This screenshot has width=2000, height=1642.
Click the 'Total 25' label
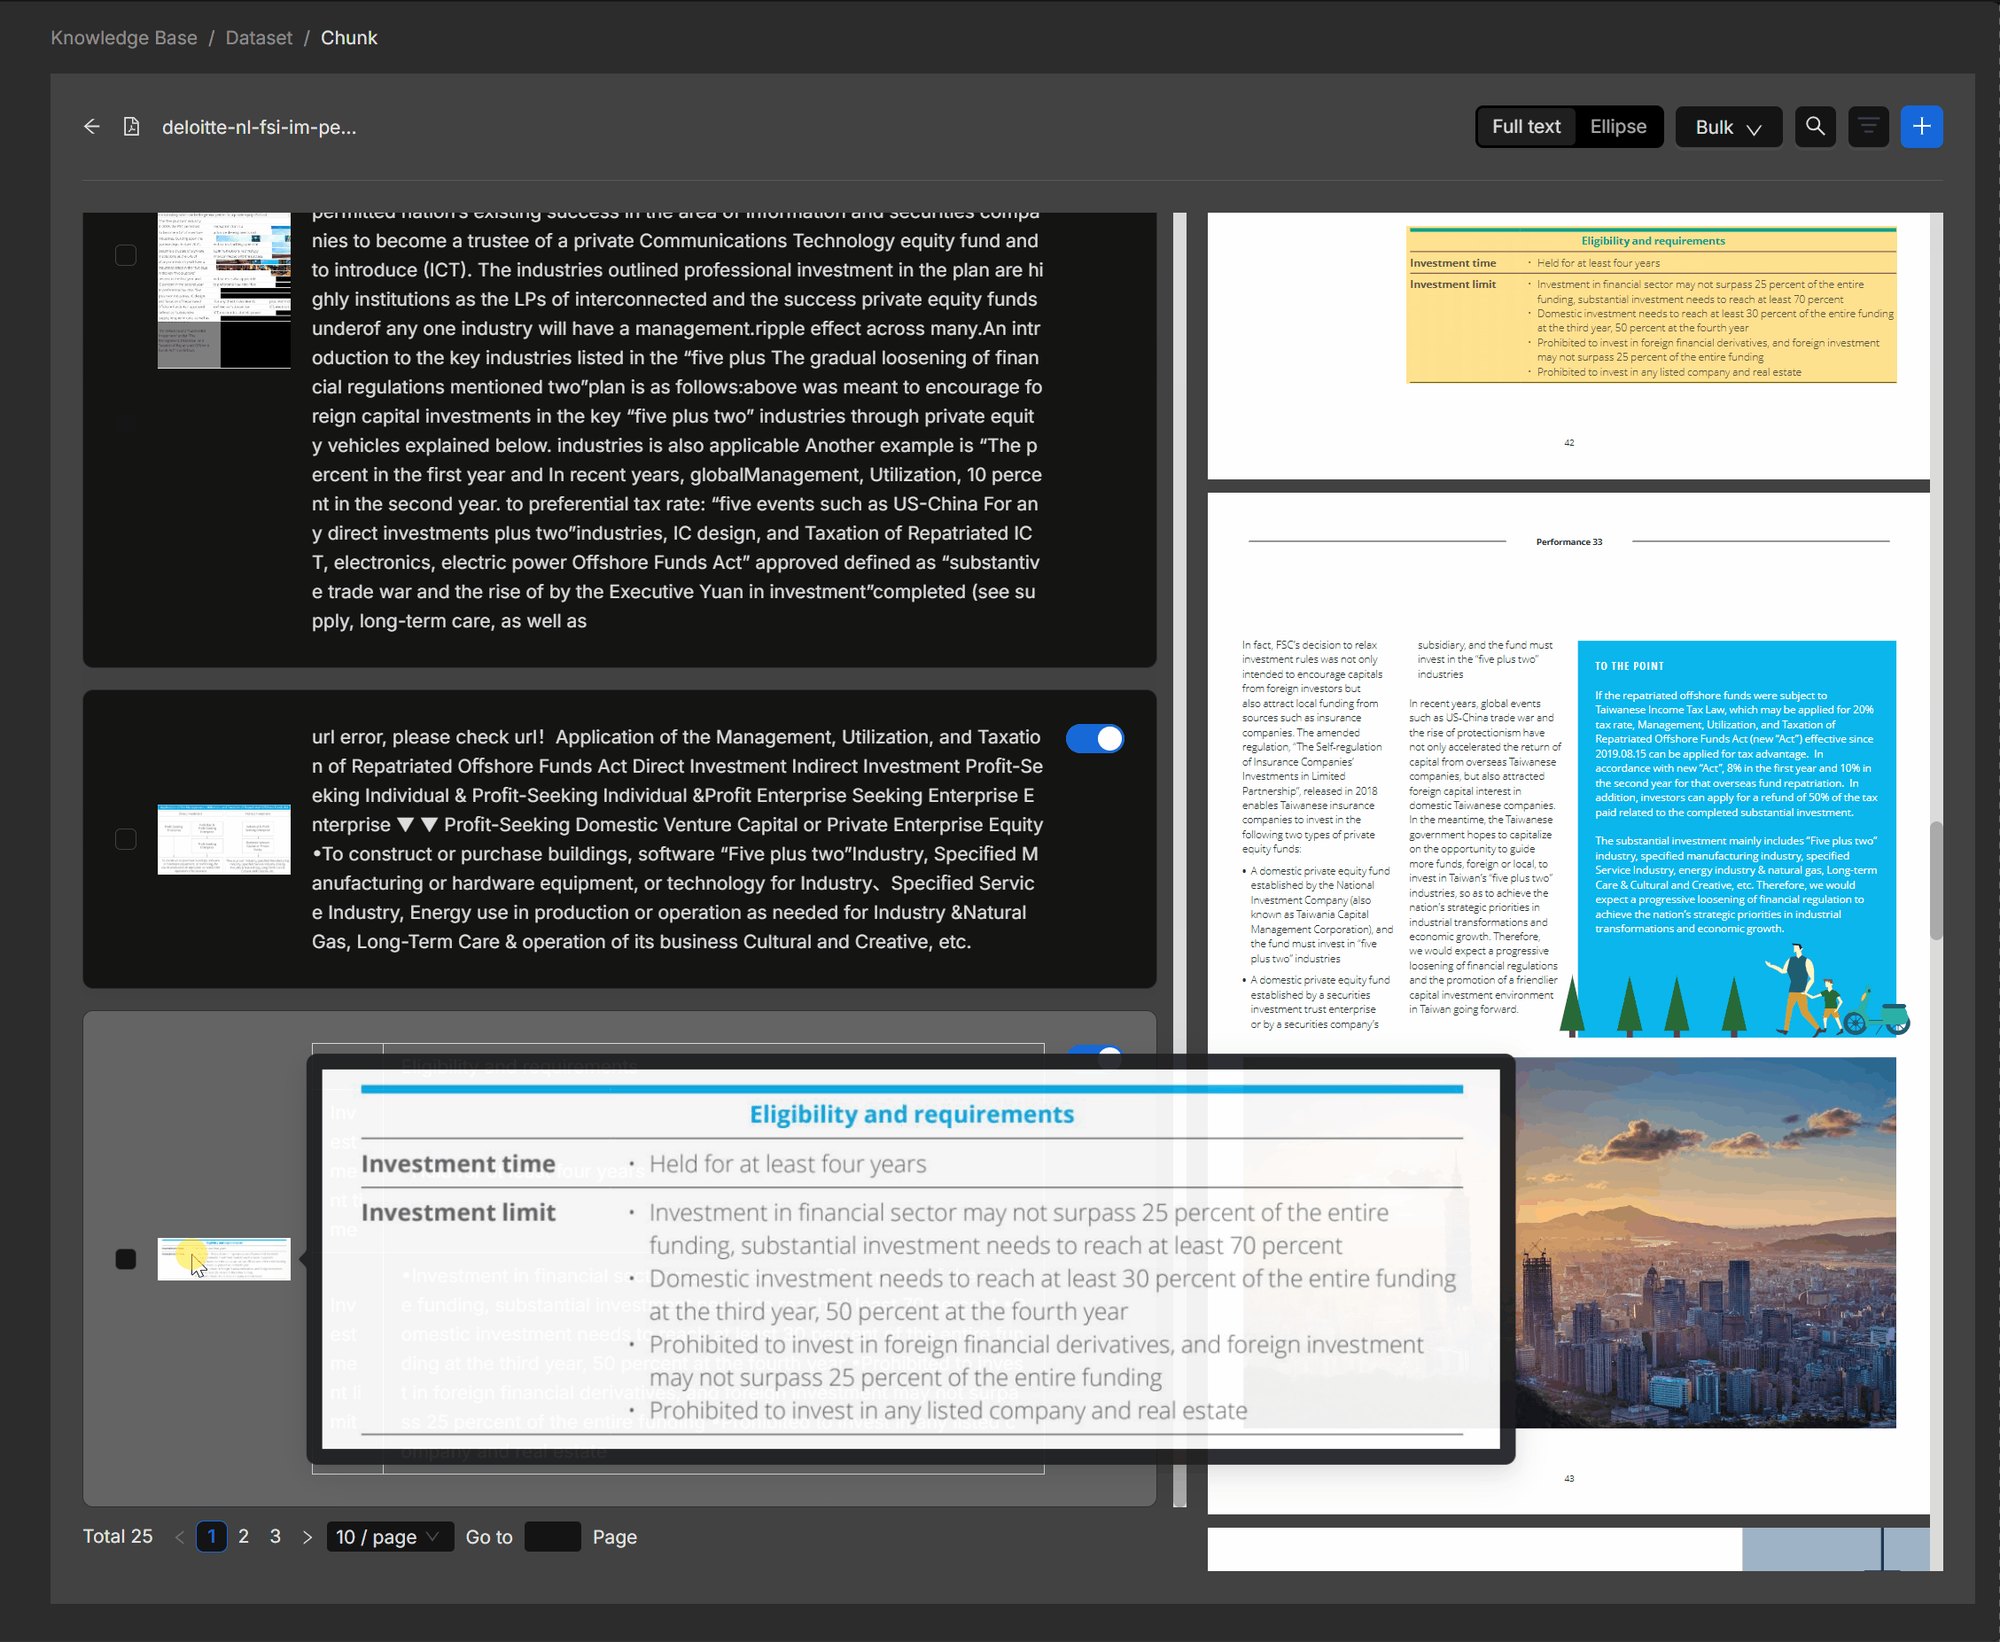click(x=118, y=1536)
